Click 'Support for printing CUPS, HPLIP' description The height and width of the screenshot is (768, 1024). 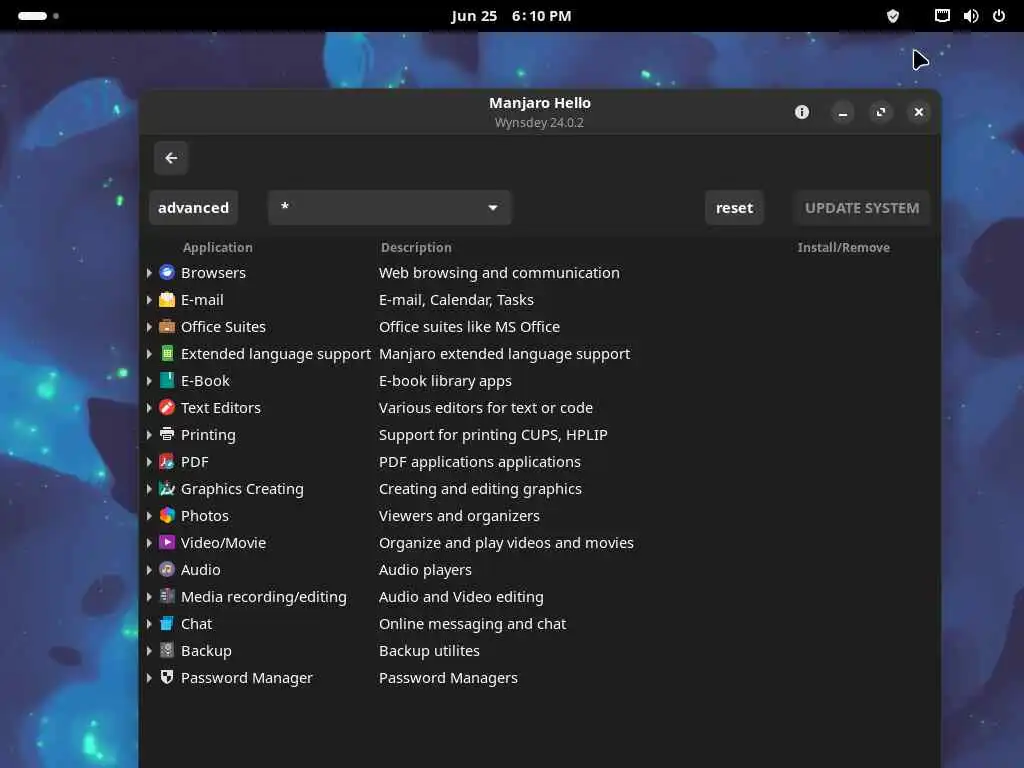point(493,435)
